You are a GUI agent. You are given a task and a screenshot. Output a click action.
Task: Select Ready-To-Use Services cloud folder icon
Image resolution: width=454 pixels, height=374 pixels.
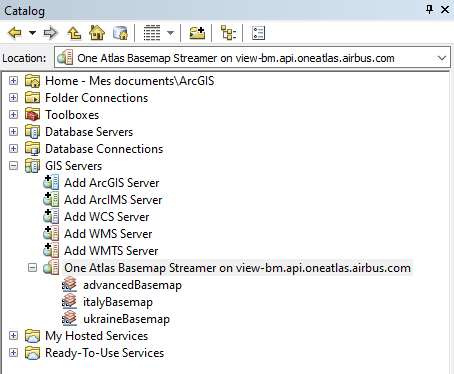point(33,353)
